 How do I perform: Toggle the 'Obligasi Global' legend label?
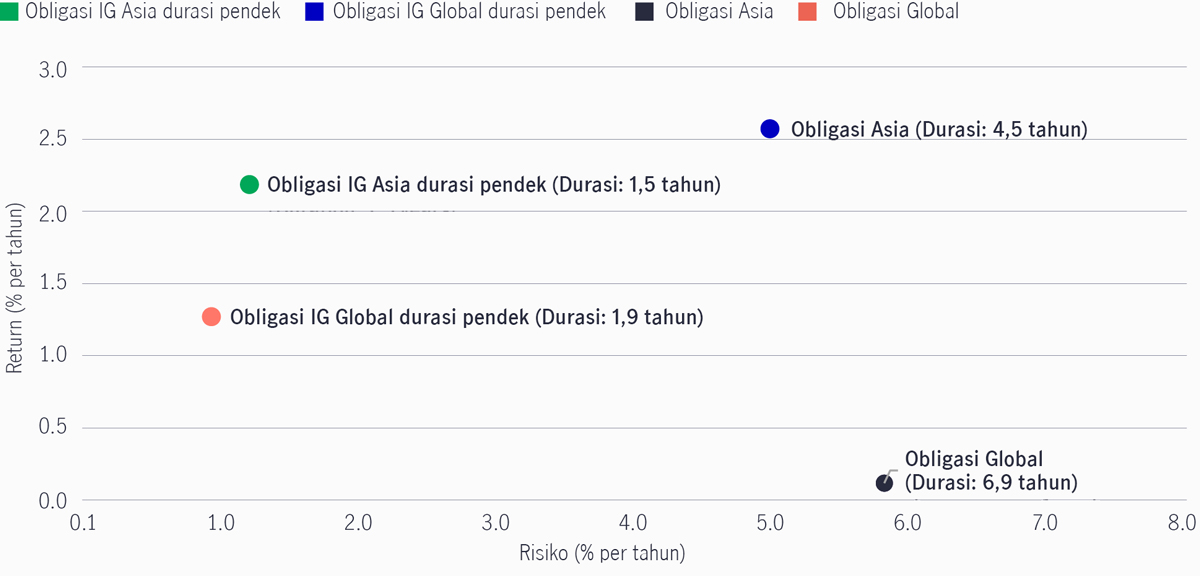pyautogui.click(x=895, y=13)
